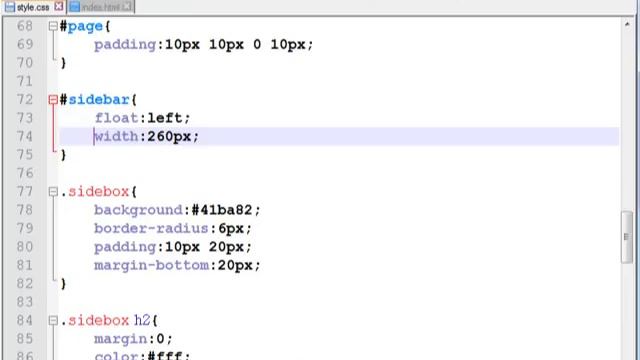
Task: Place cursor in '#page' selector
Action: coord(81,27)
